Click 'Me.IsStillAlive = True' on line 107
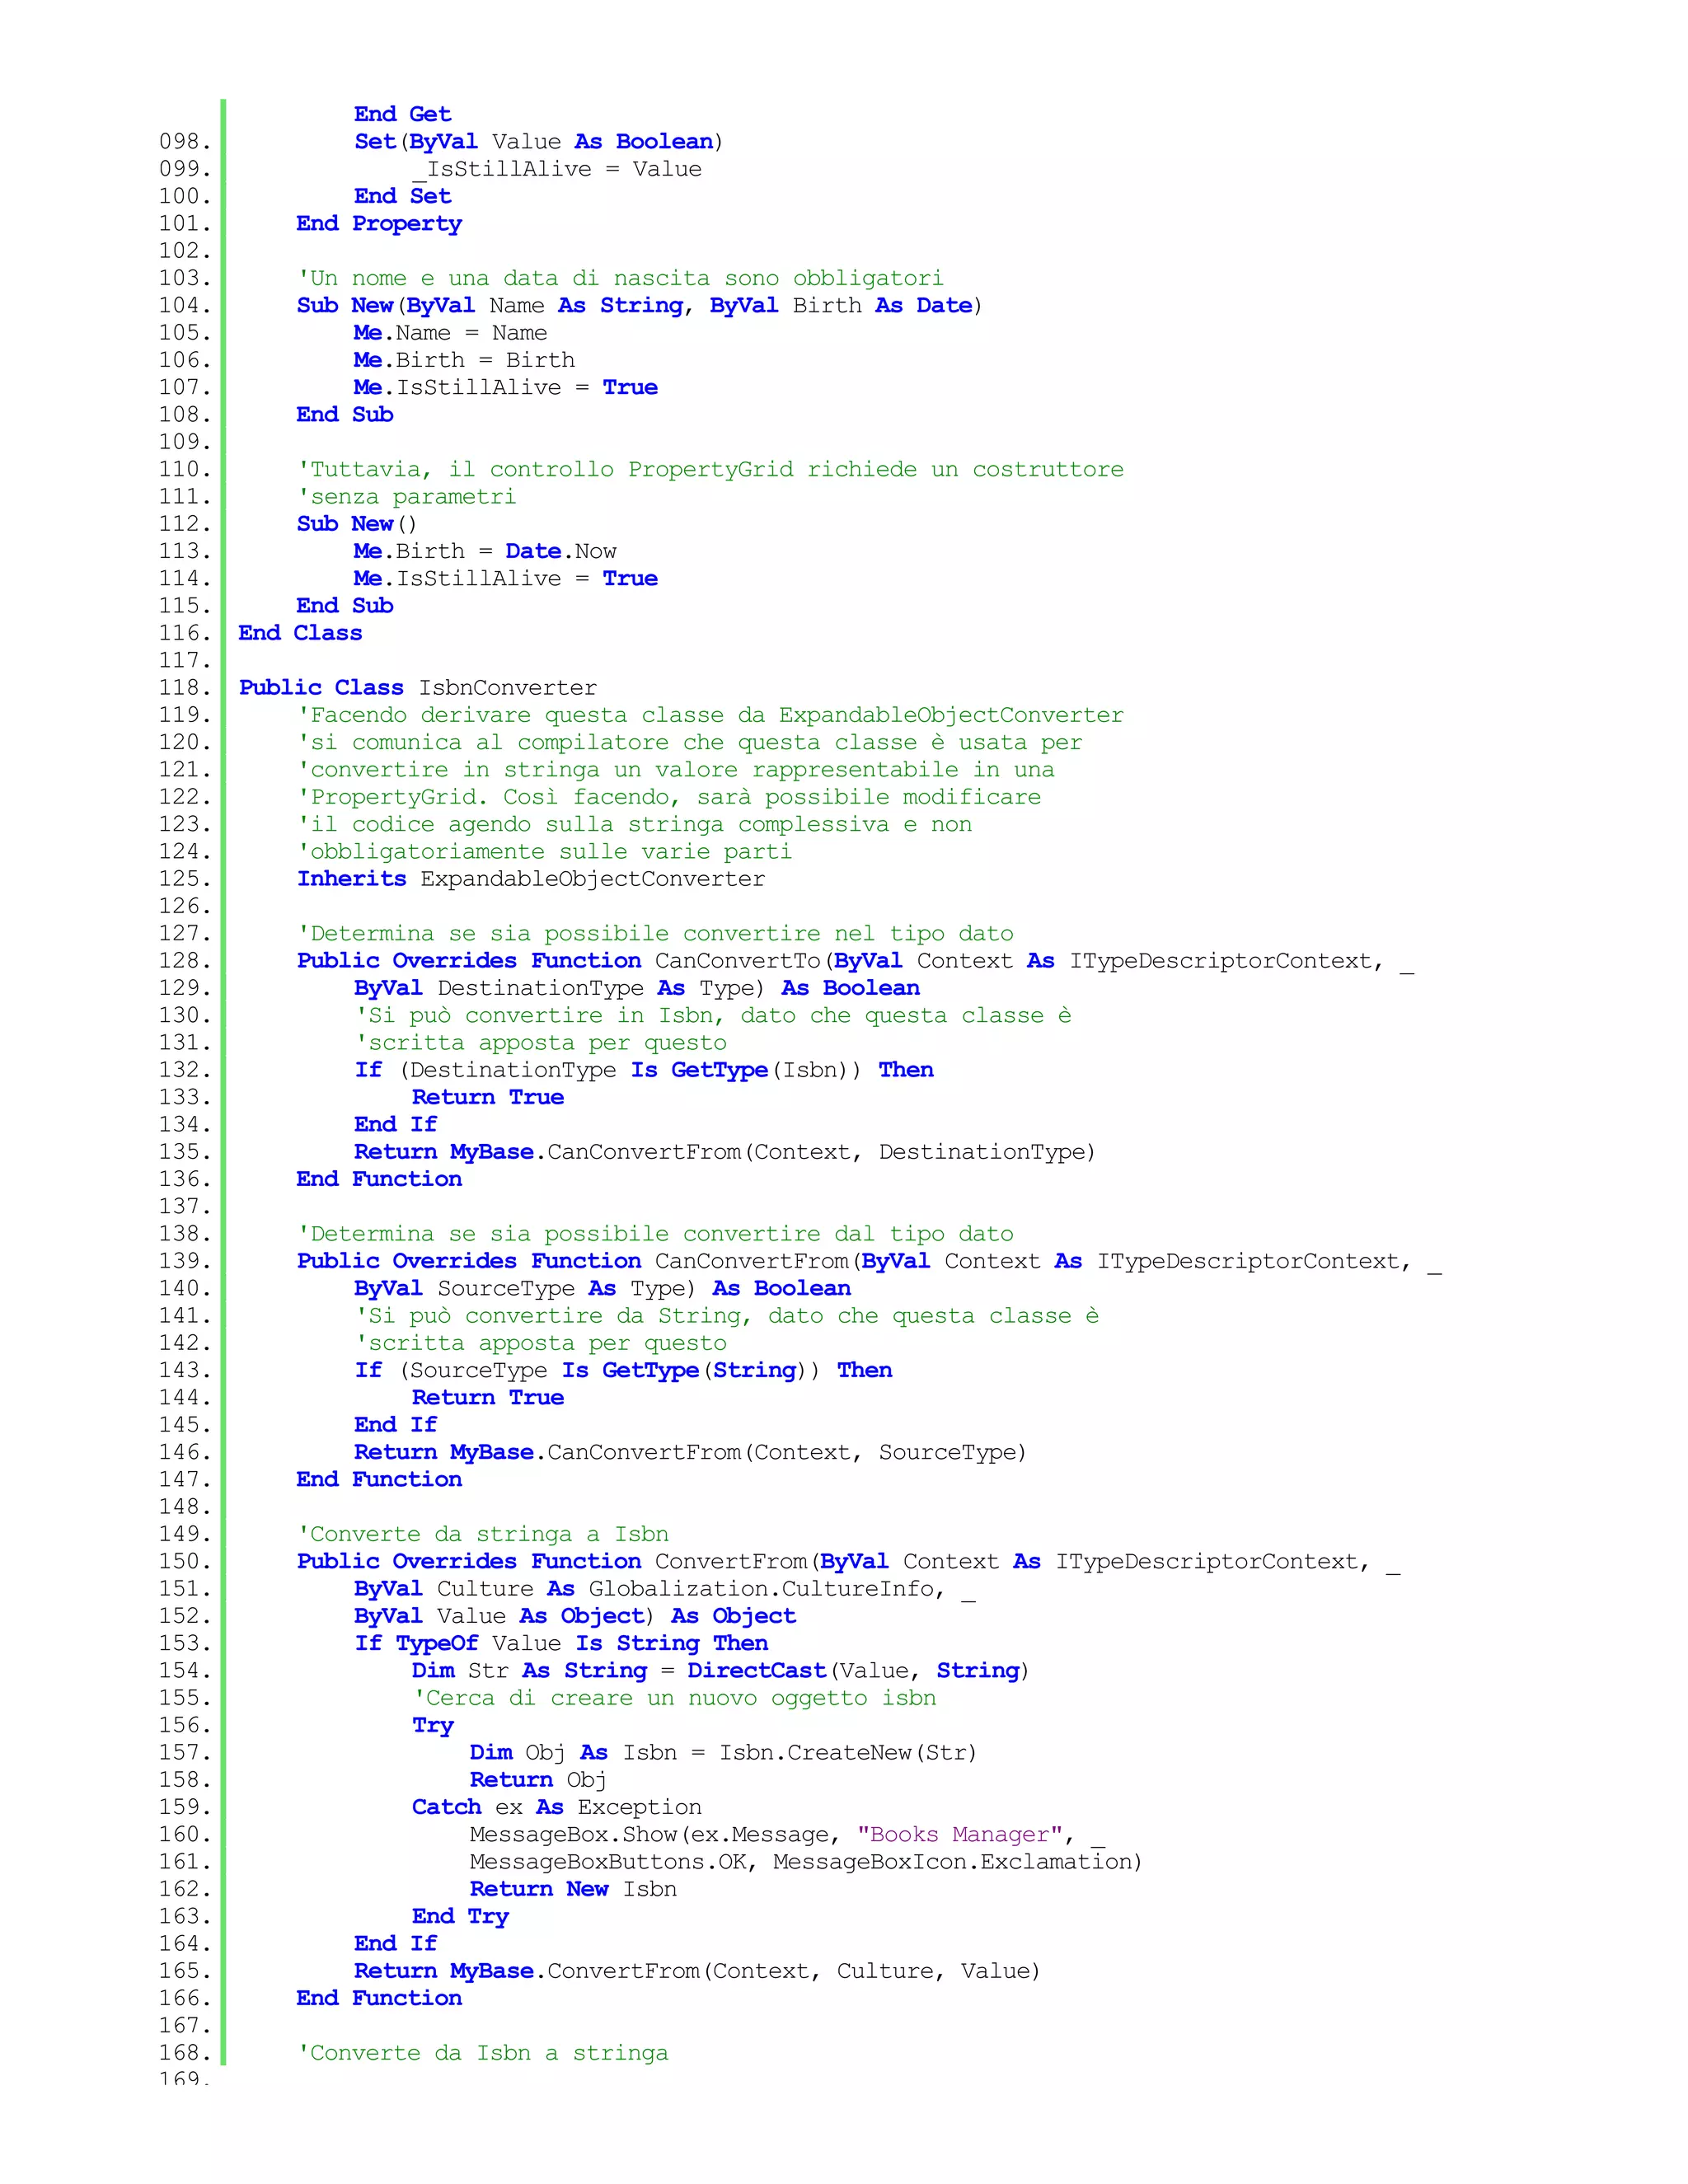 (x=505, y=387)
